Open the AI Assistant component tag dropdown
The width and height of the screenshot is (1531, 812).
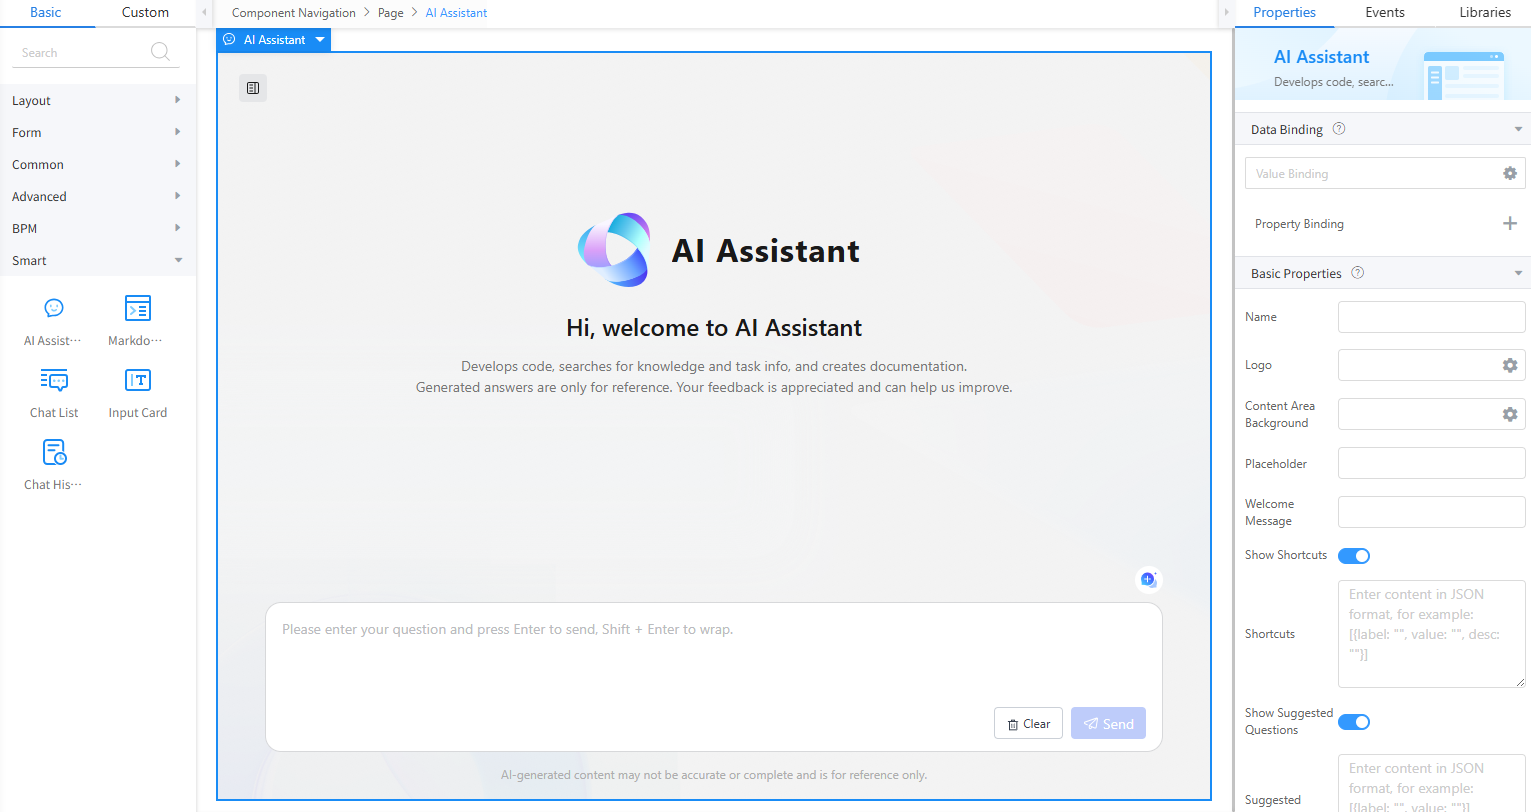click(320, 40)
